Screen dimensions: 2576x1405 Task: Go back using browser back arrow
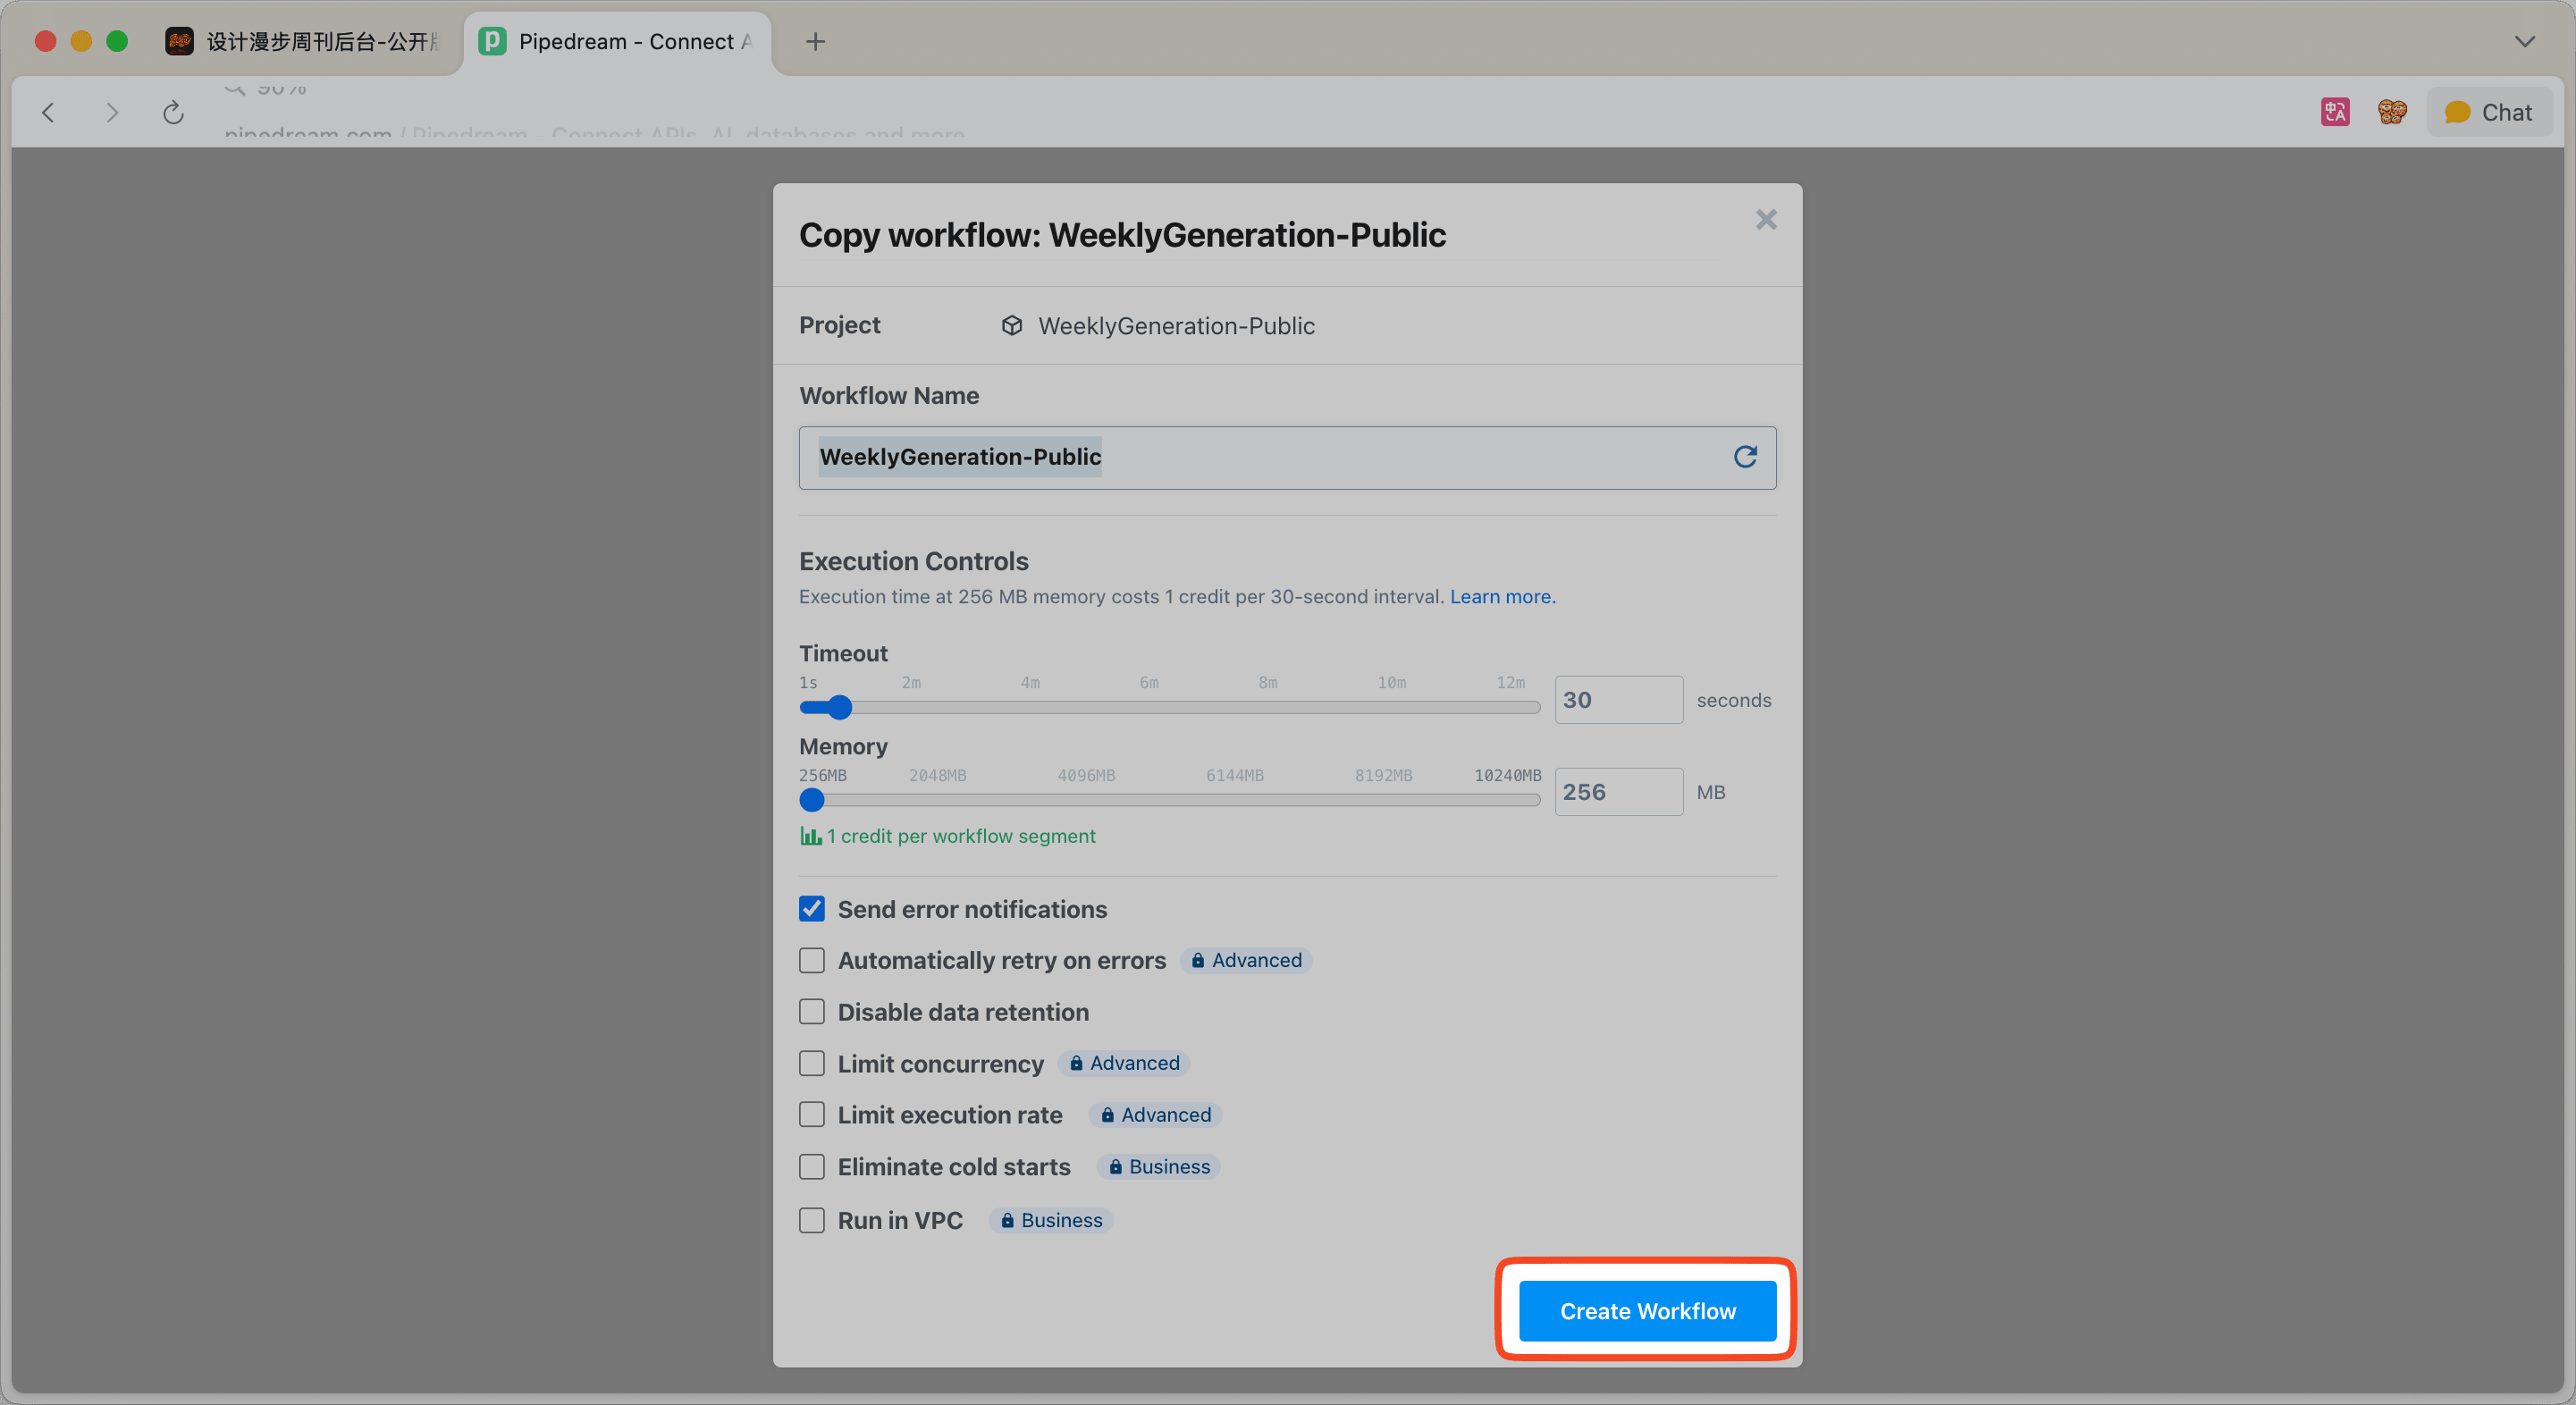(48, 113)
